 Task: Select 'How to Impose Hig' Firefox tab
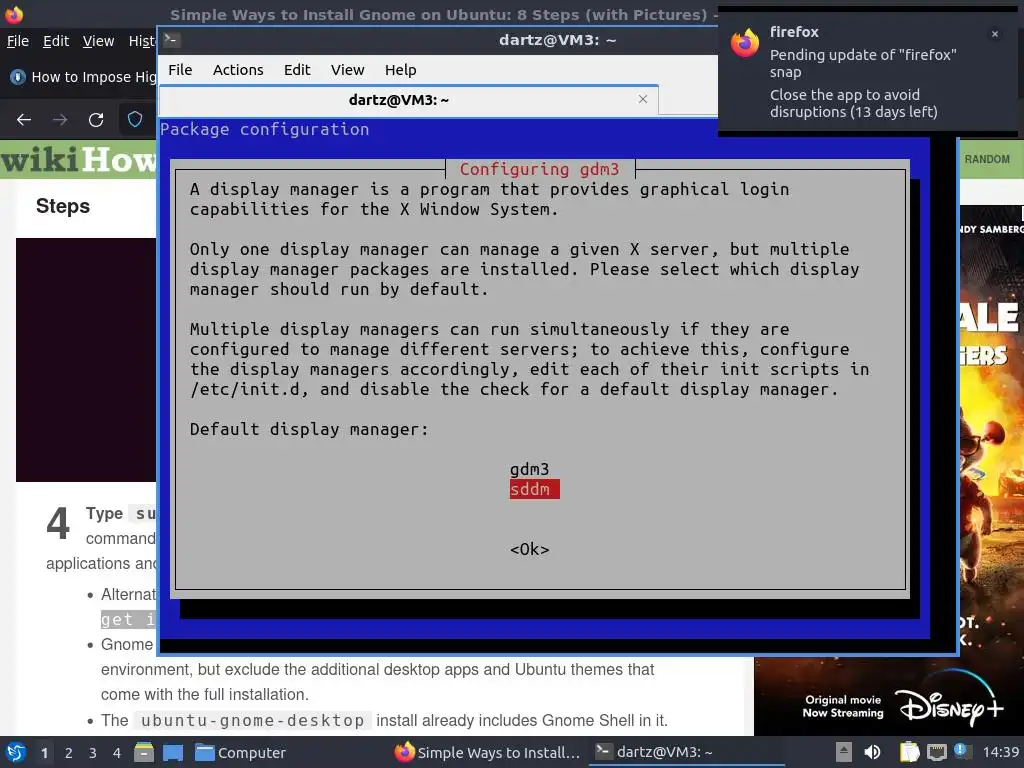click(82, 77)
